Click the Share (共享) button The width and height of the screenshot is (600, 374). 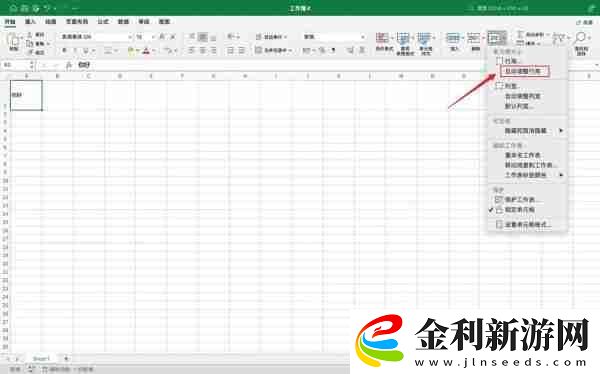pos(585,22)
